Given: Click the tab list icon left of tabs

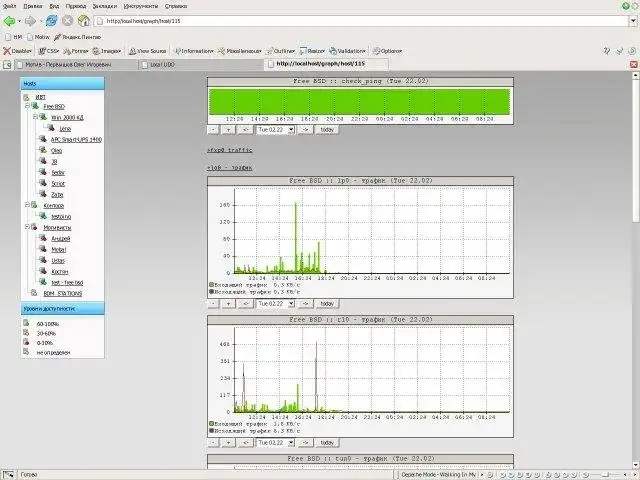Looking at the screenshot, I should [7, 64].
